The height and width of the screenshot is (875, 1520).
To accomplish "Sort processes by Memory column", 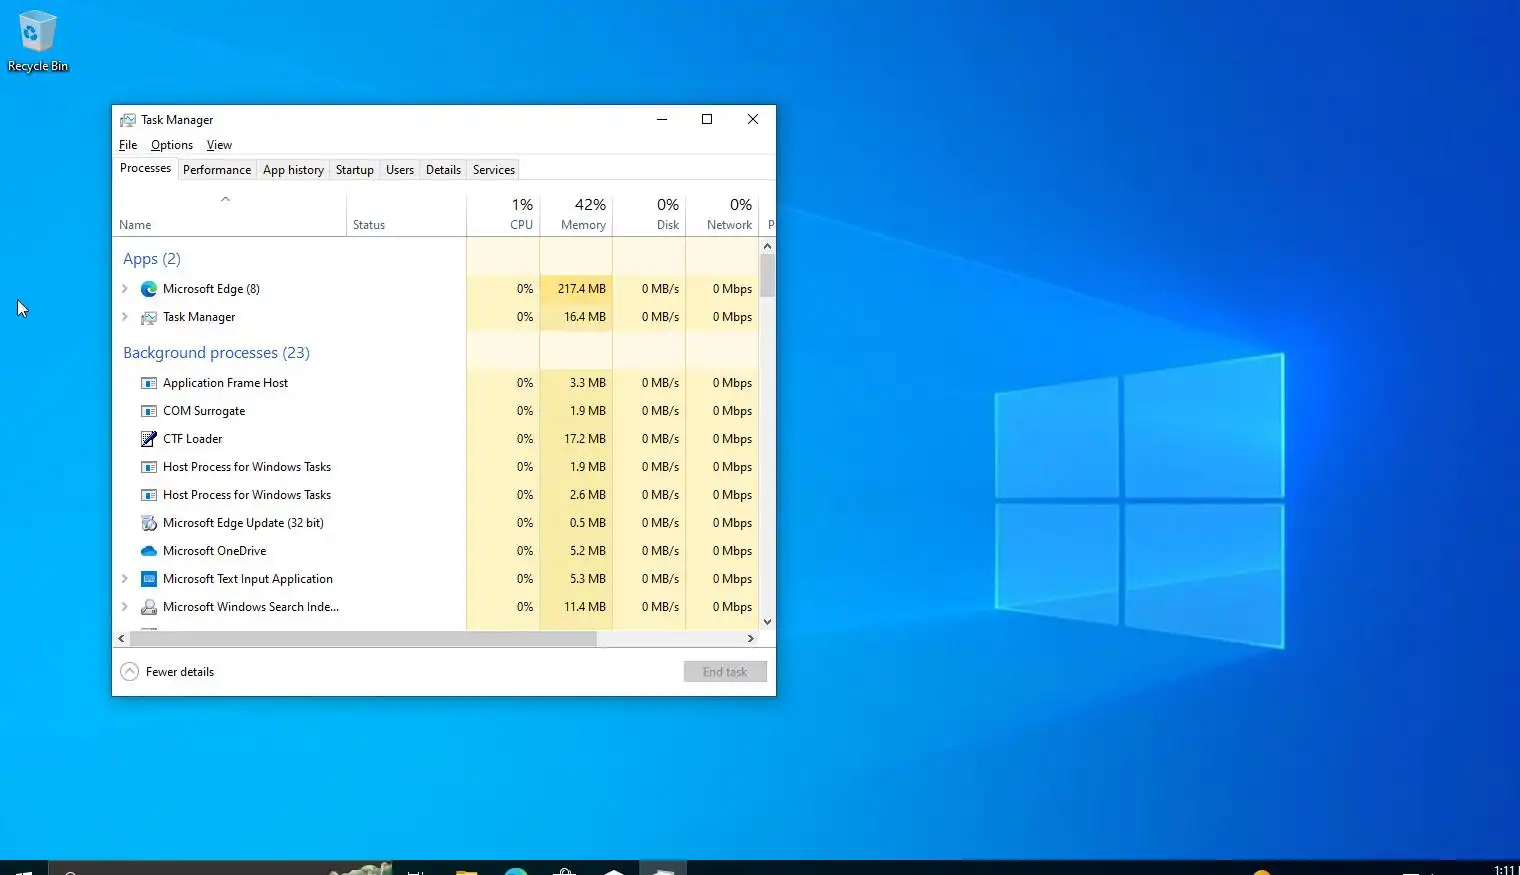I will click(x=576, y=214).
